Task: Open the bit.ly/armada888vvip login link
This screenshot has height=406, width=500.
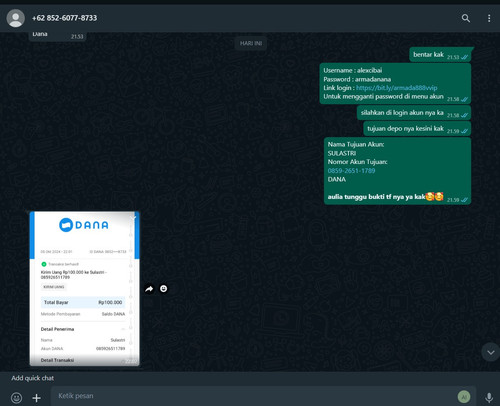Action: (396, 88)
